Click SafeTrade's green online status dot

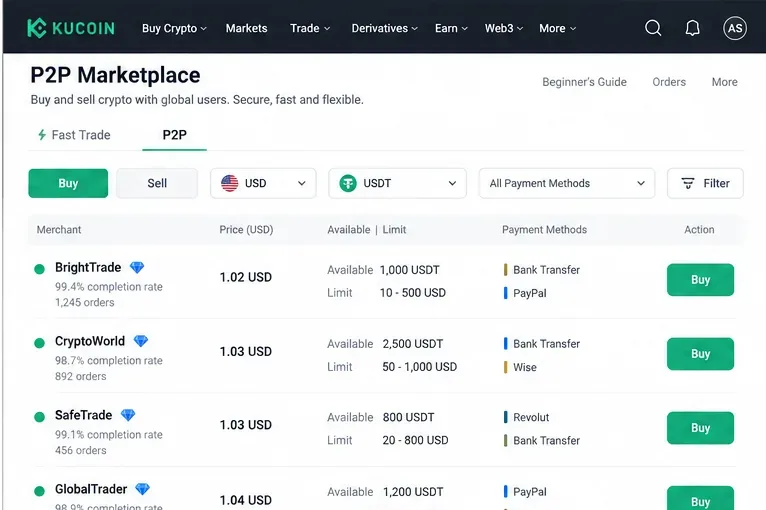(x=40, y=417)
